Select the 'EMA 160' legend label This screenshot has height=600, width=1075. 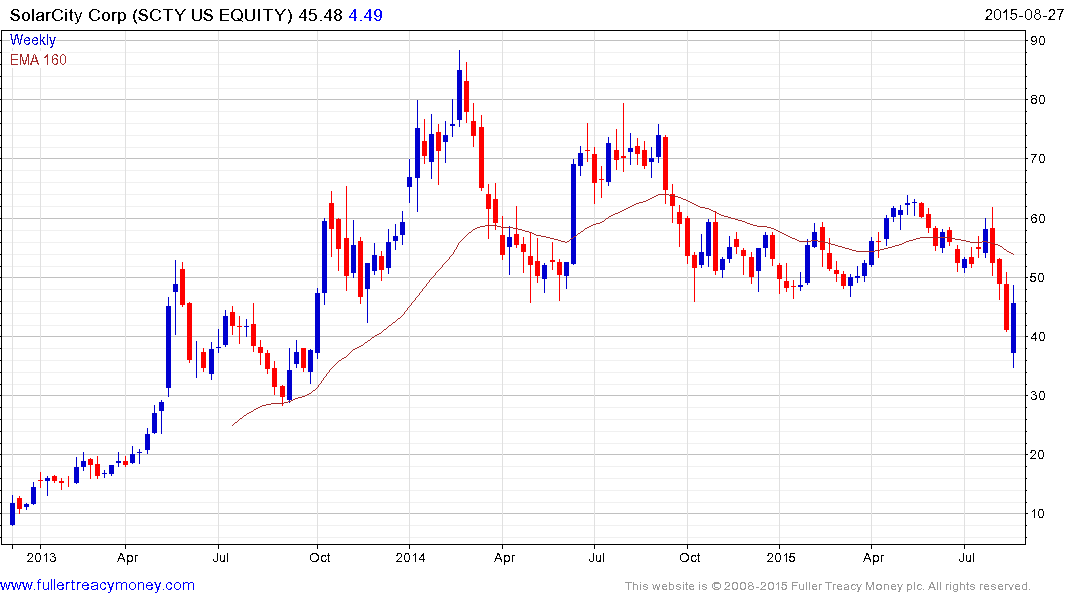coord(38,60)
